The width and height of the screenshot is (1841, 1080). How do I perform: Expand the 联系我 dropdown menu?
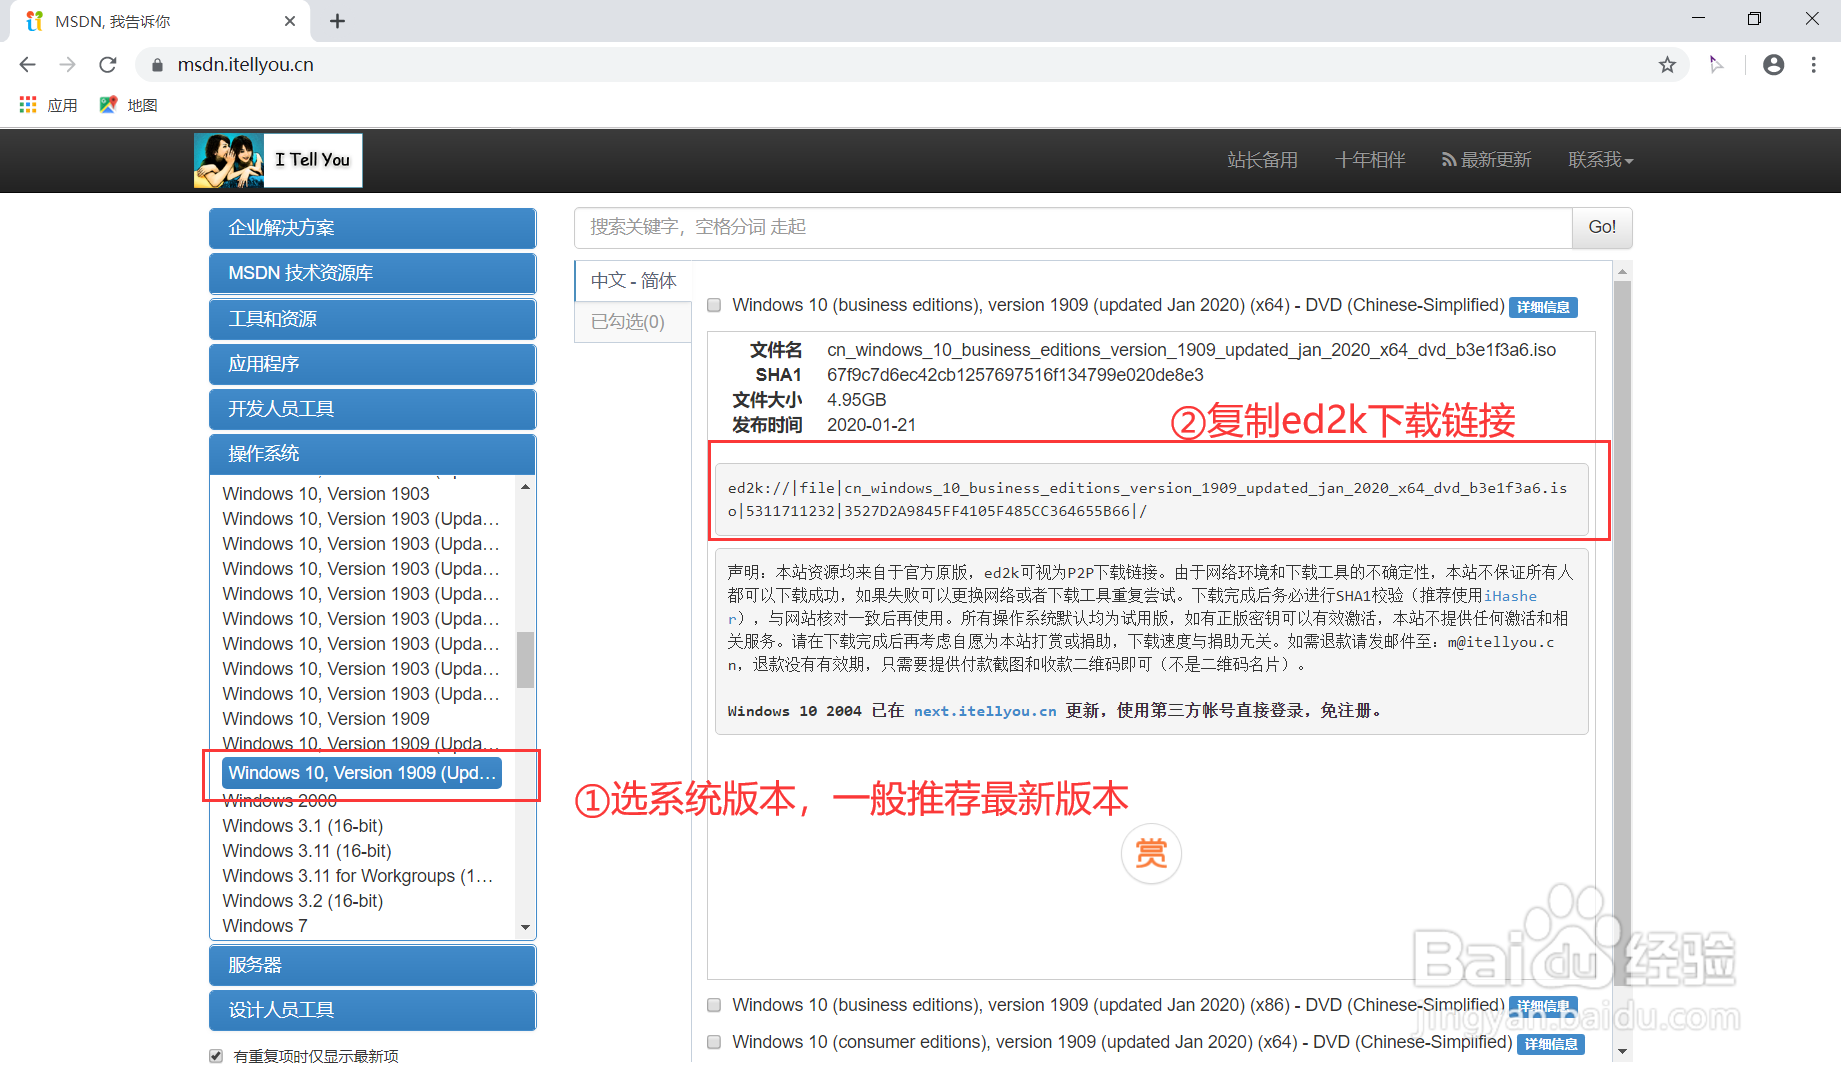pyautogui.click(x=1600, y=160)
